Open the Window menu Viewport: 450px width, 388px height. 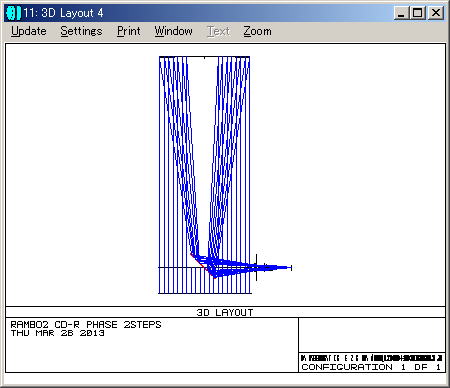[x=173, y=31]
